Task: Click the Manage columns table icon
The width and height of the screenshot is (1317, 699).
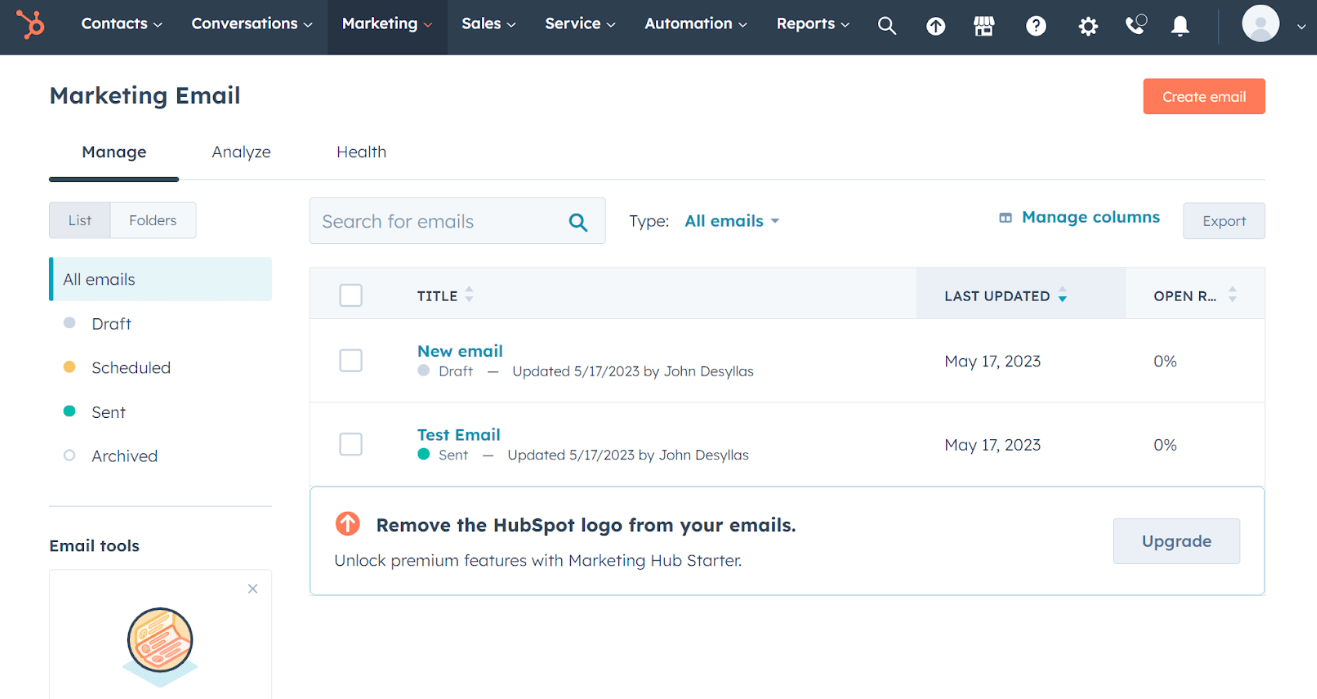Action: pos(1005,218)
